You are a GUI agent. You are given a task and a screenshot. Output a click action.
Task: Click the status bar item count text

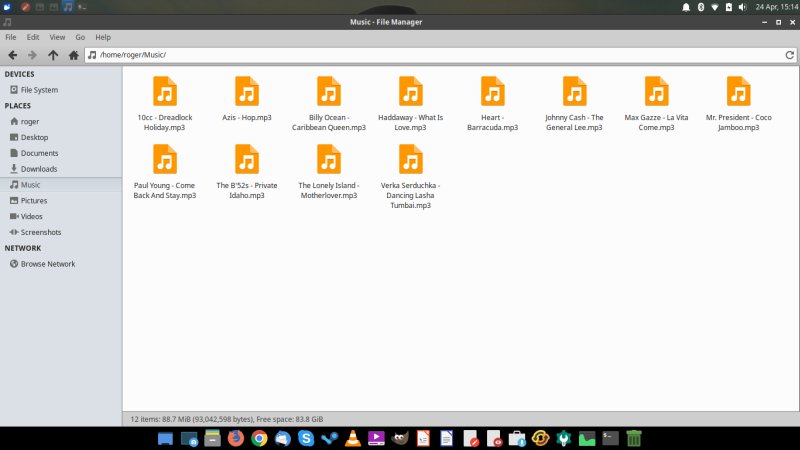pos(227,419)
